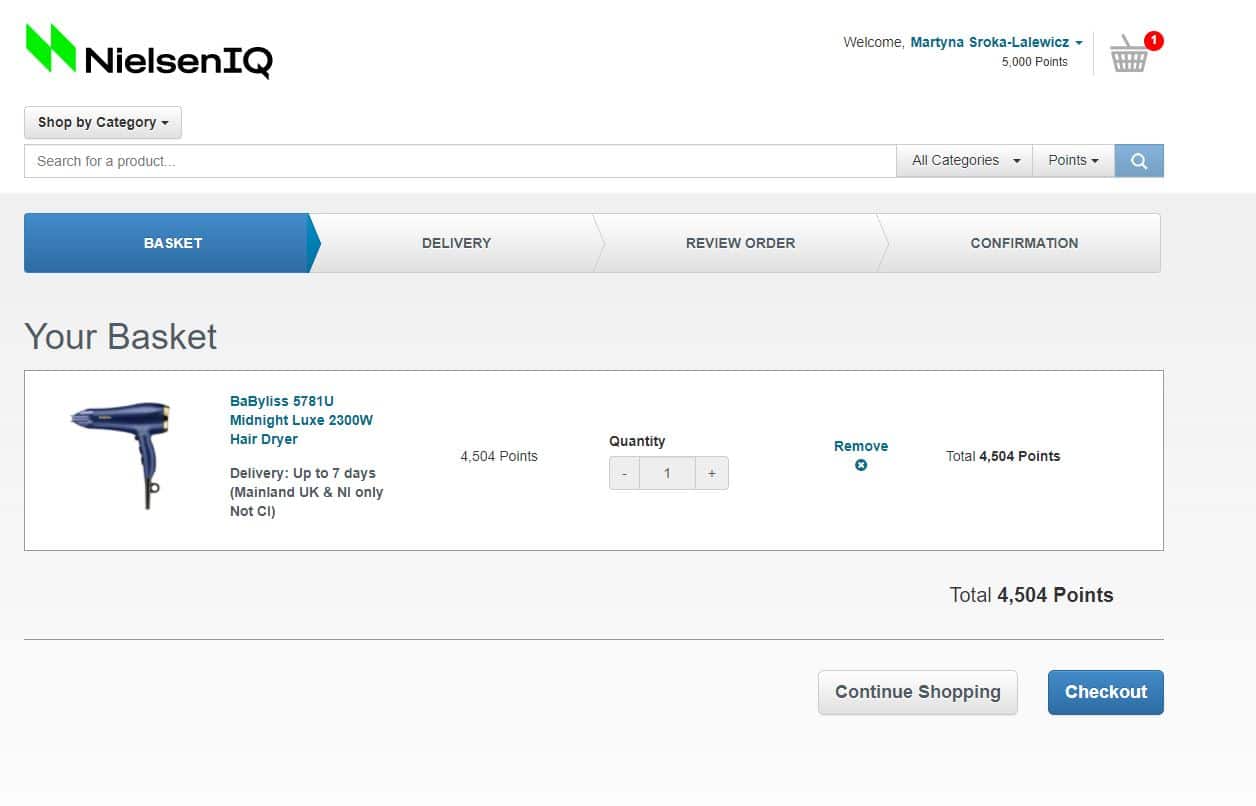Click the quantity value field
1256x806 pixels.
point(667,473)
